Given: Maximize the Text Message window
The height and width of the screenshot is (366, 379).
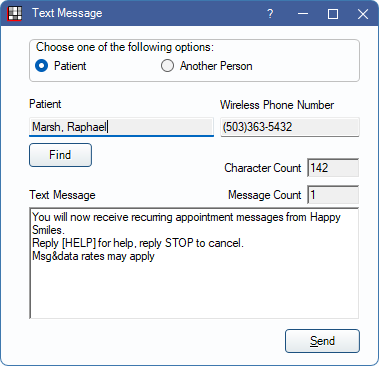Looking at the screenshot, I should coord(333,14).
